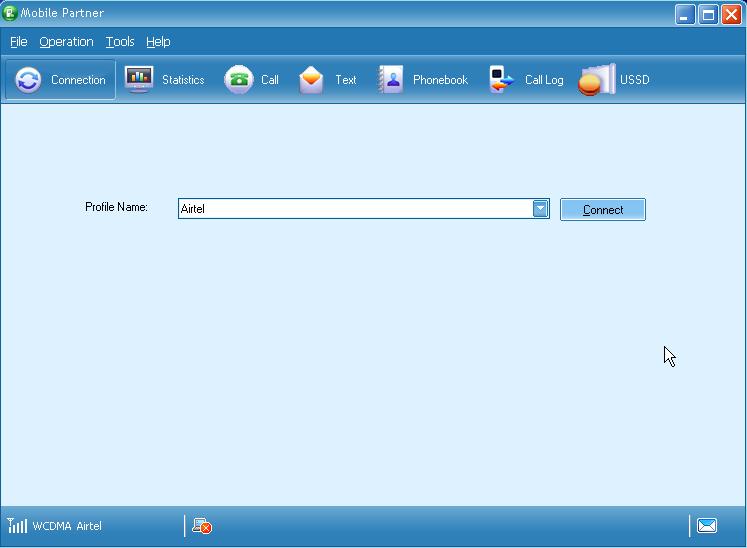Click the unread message envelope icon
Screen dimensions: 747x548
[707, 526]
